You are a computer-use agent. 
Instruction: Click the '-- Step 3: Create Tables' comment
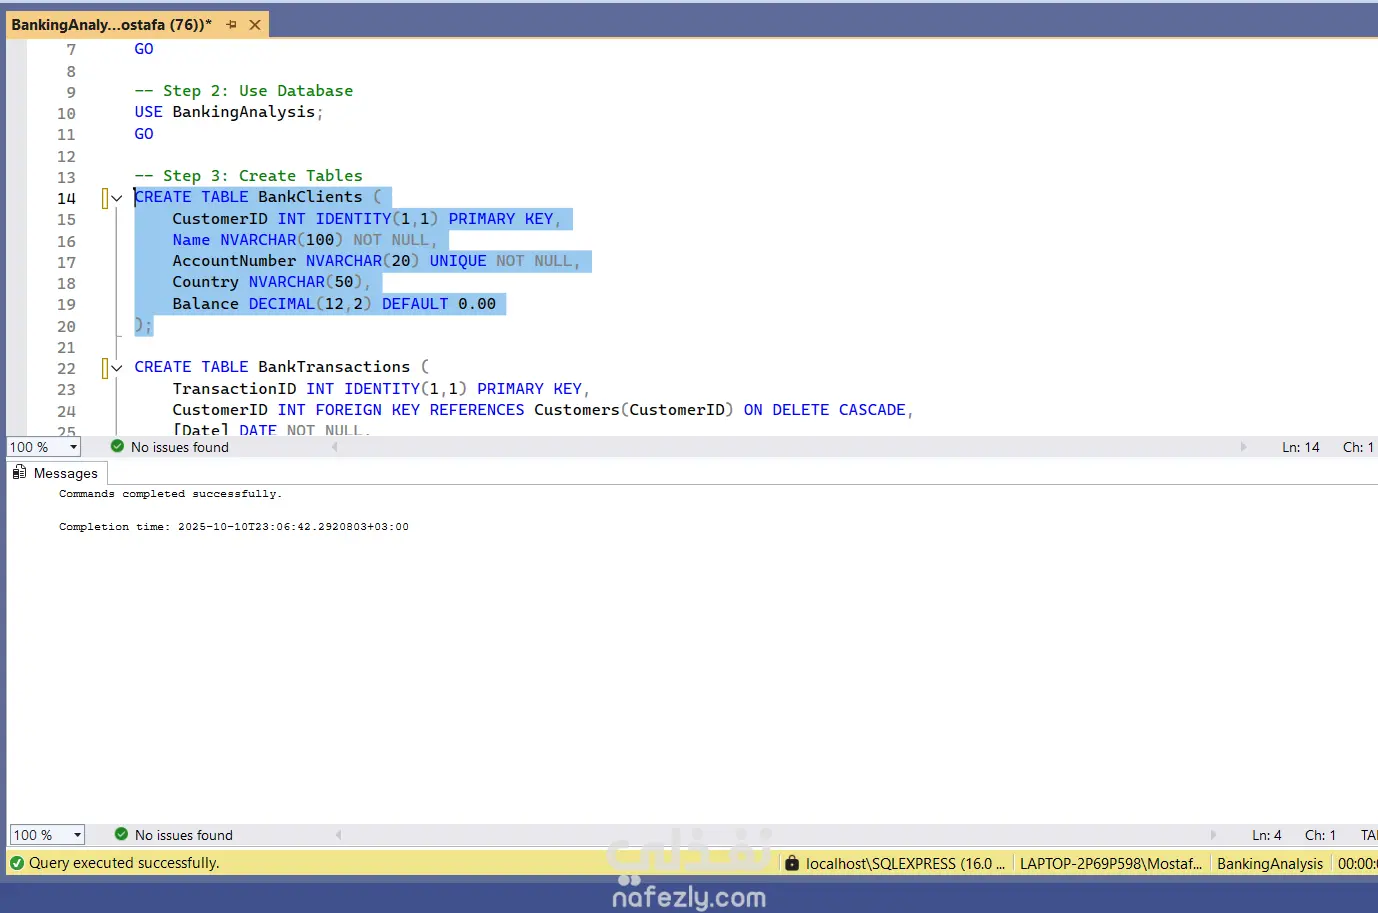[x=248, y=176]
